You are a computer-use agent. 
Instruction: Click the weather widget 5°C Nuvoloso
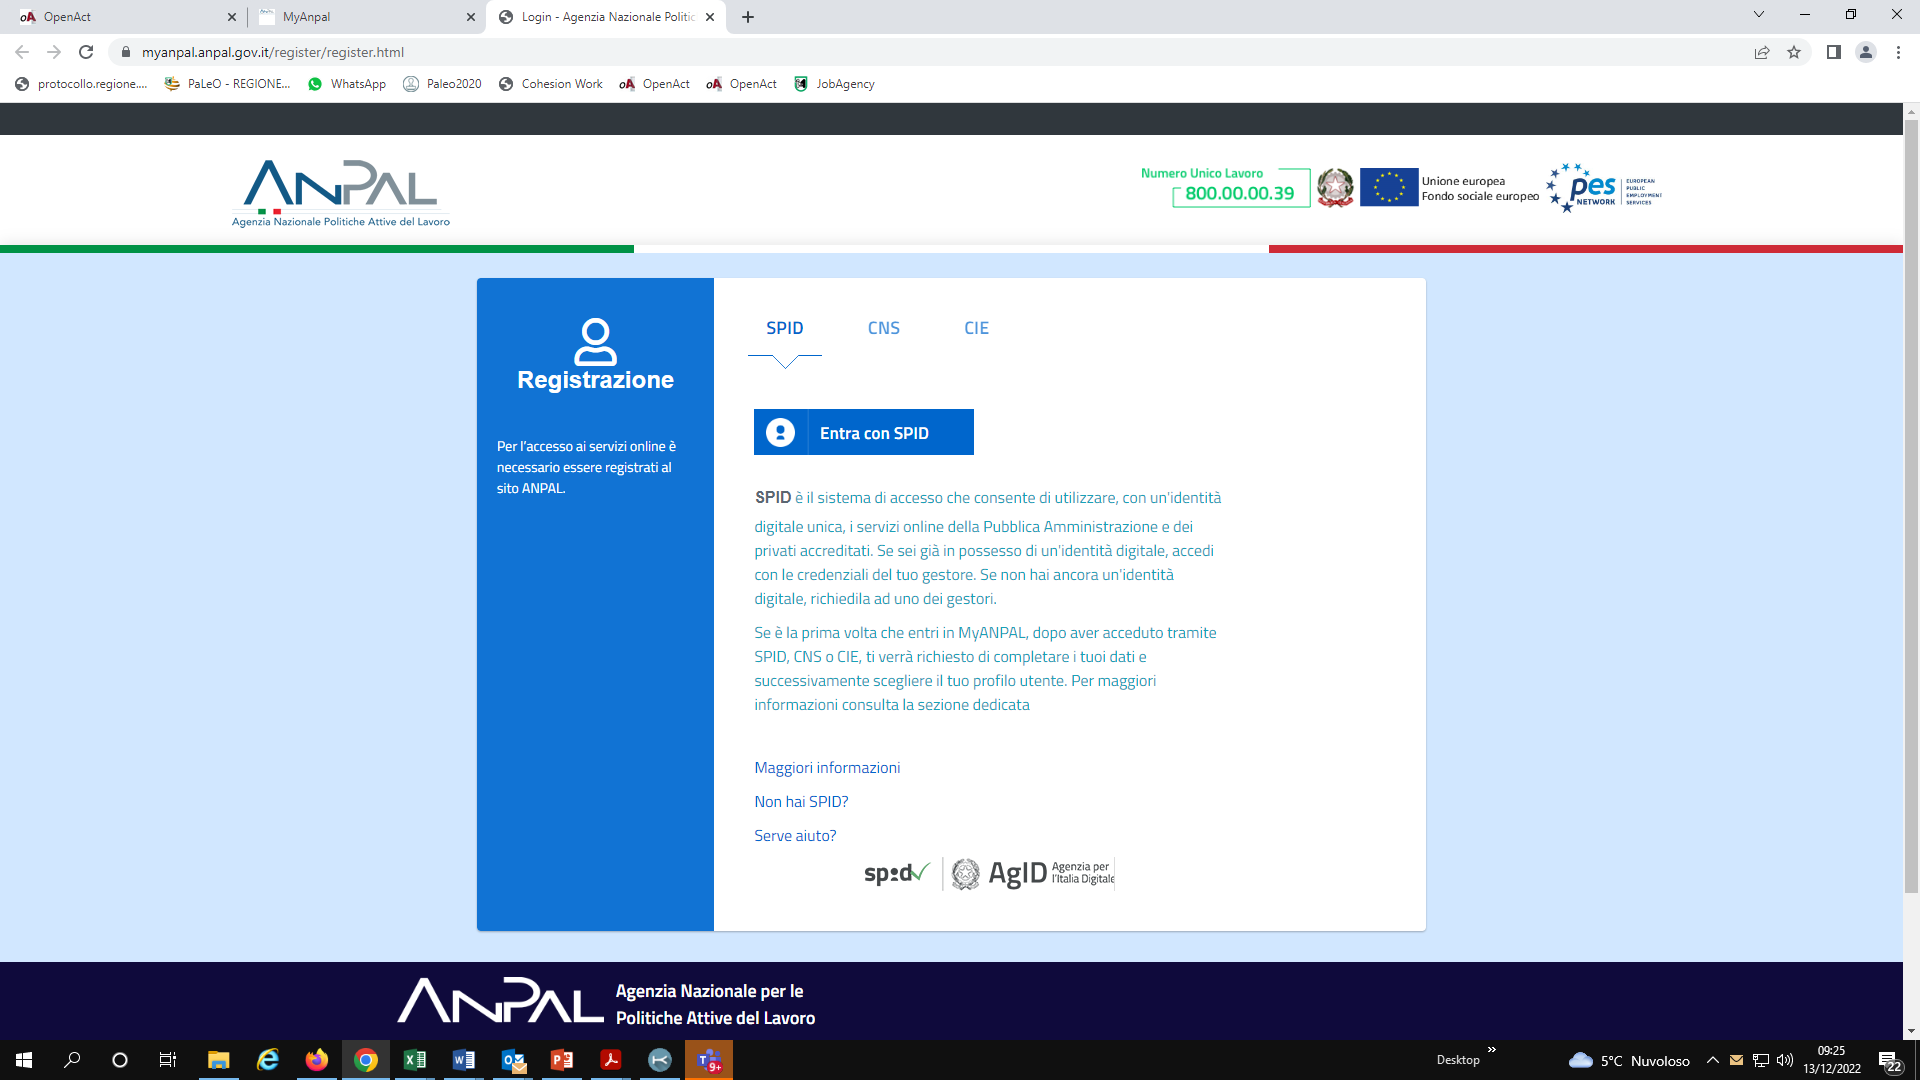tap(1629, 1060)
